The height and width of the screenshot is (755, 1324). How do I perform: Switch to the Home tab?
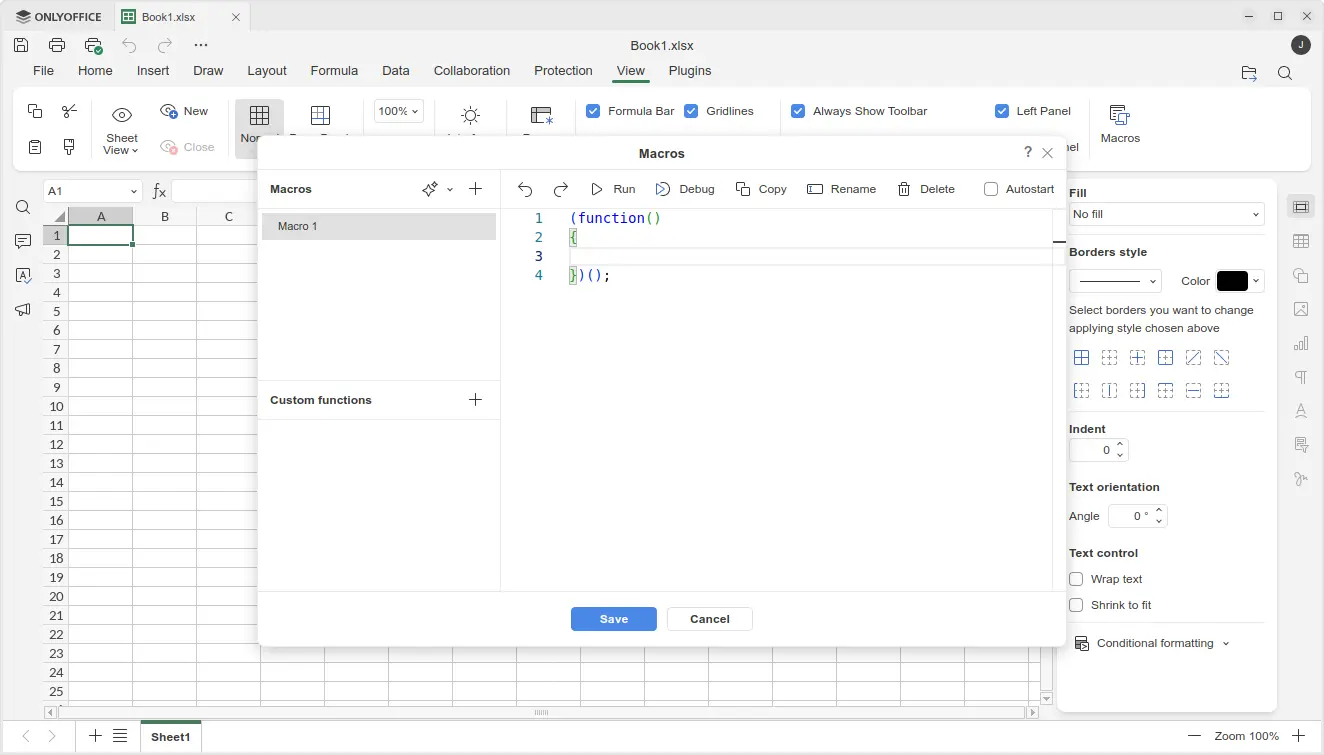tap(95, 71)
